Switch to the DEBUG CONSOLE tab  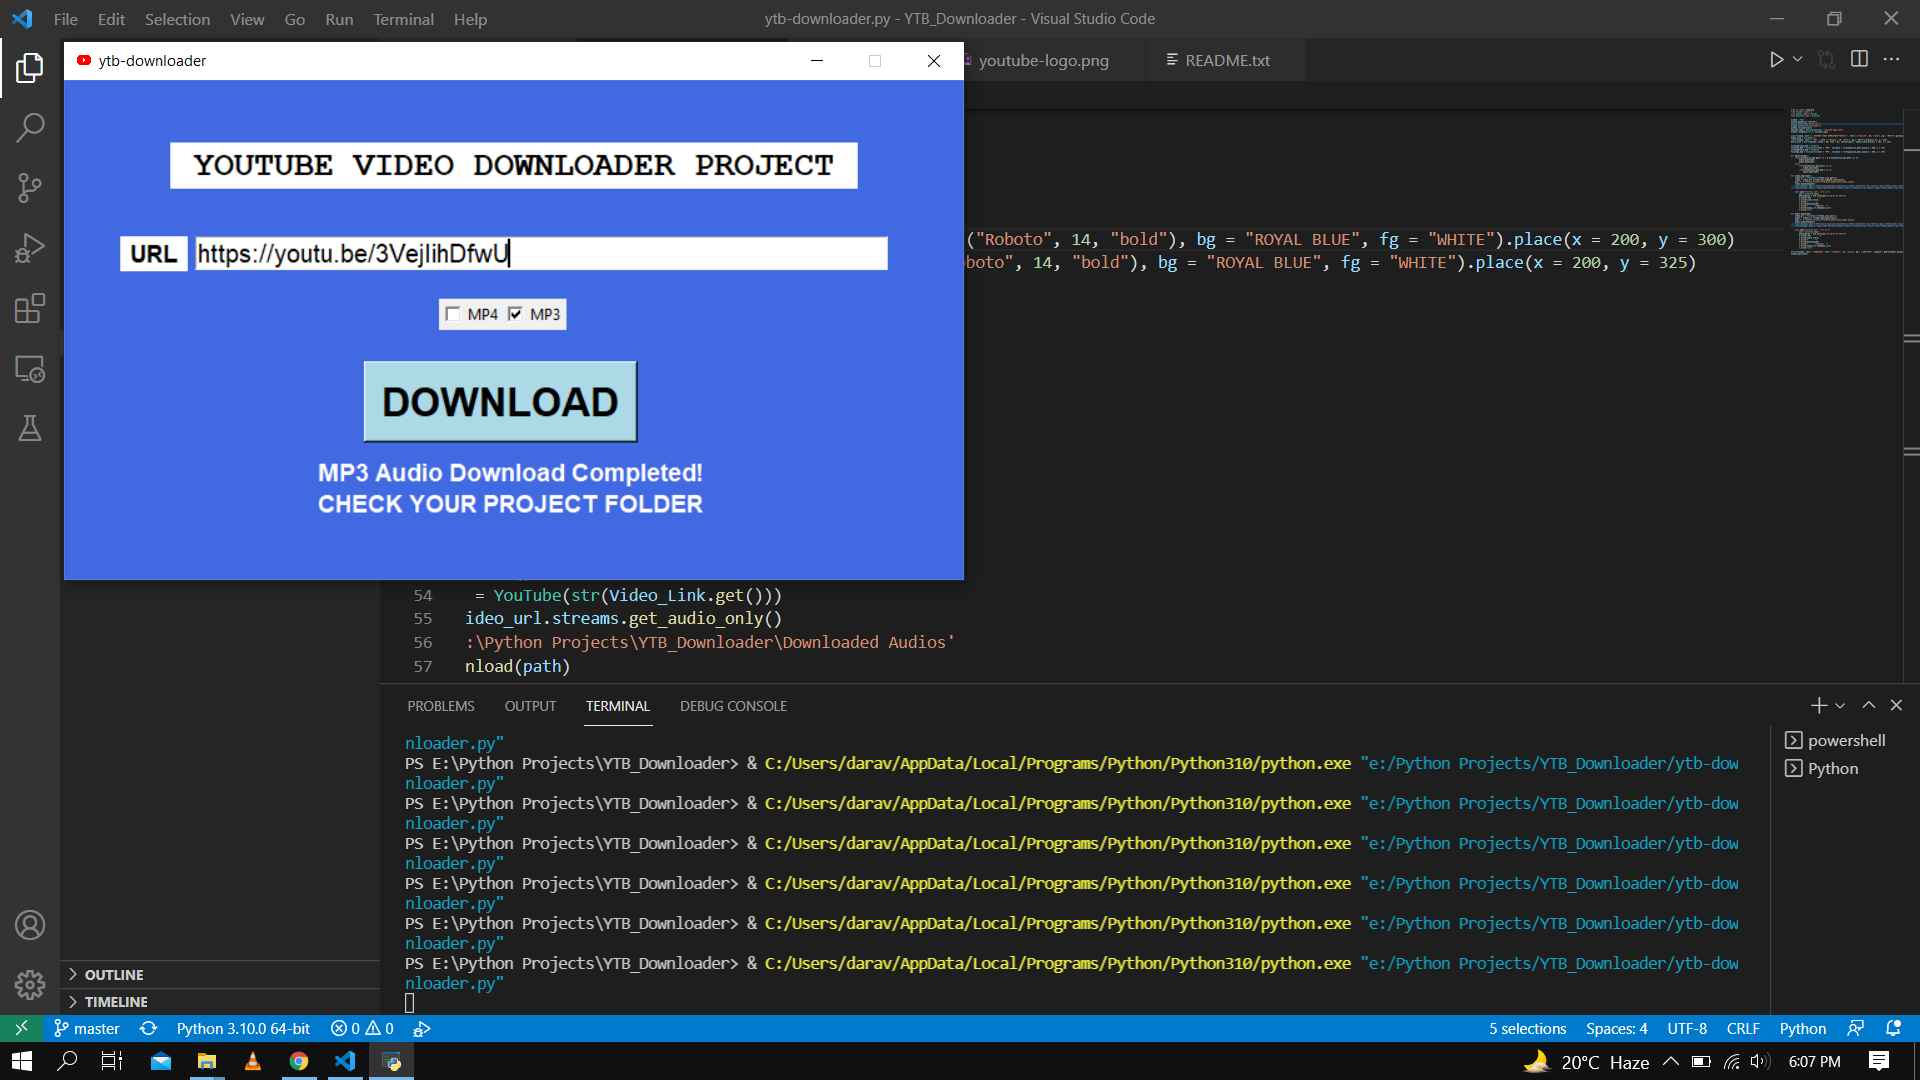pyautogui.click(x=733, y=706)
